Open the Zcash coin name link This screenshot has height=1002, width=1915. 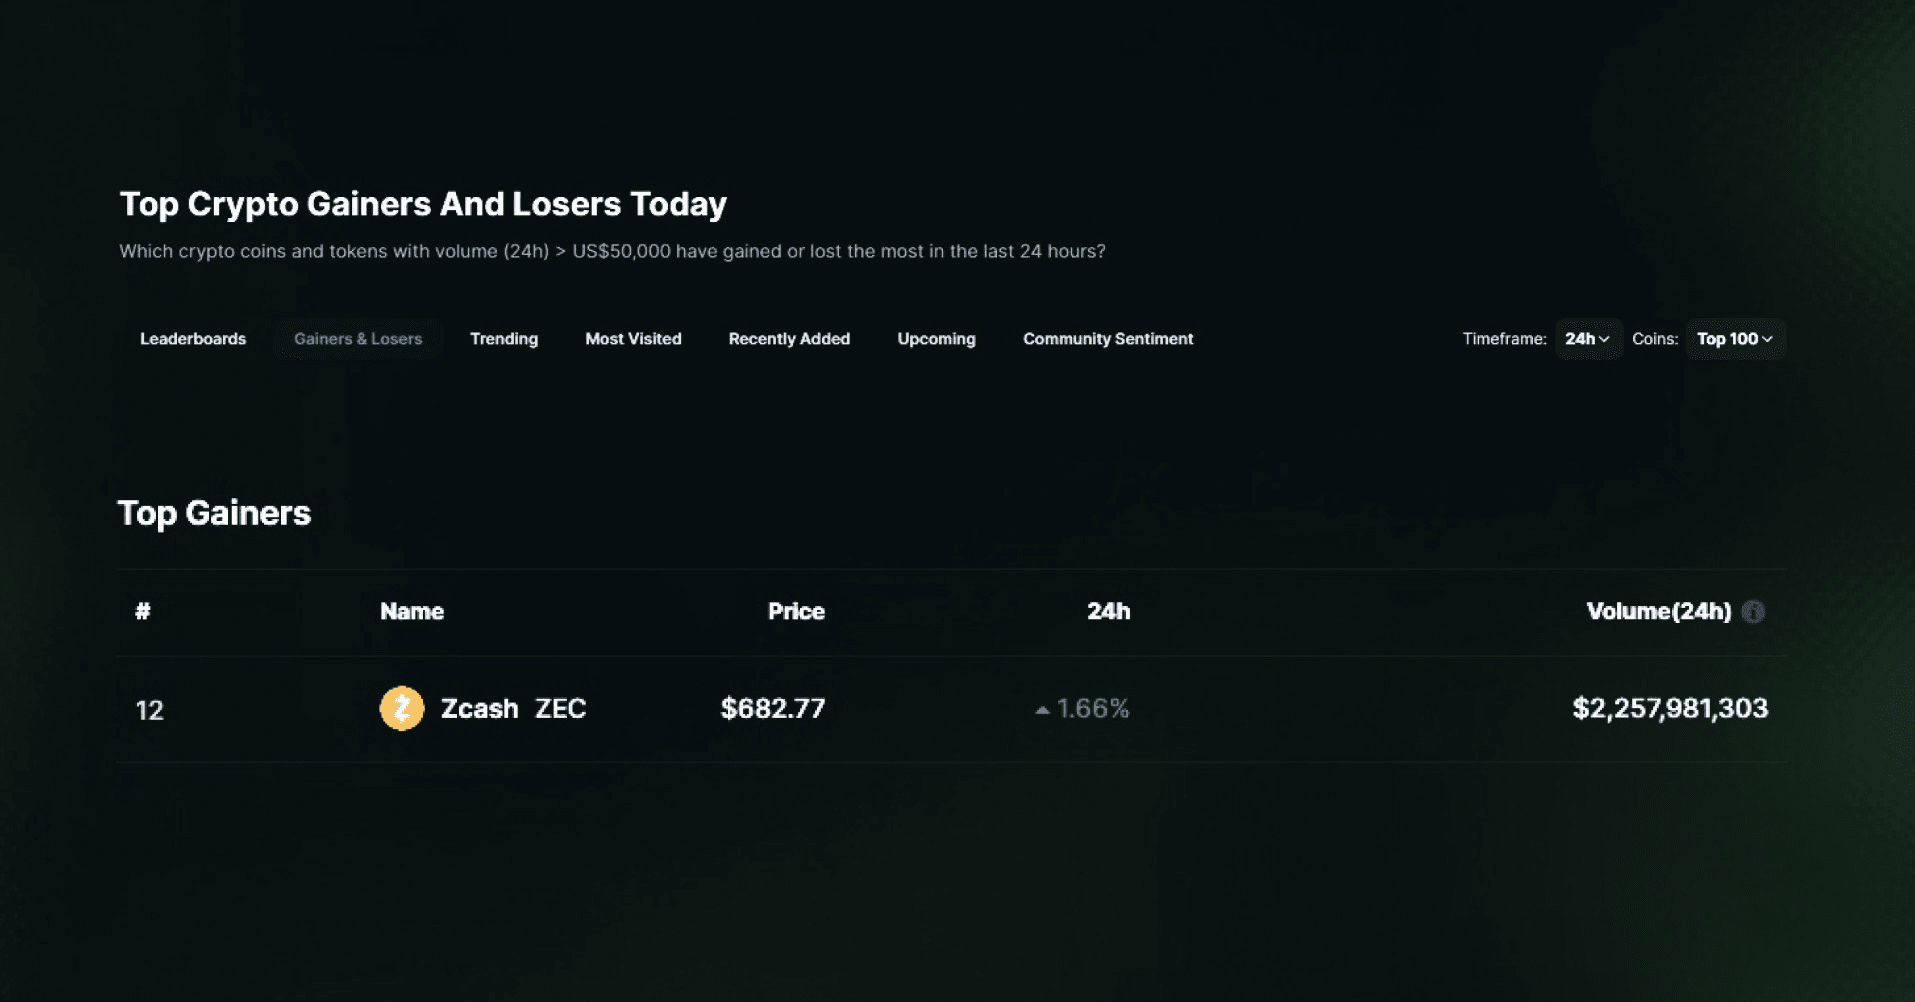pyautogui.click(x=480, y=708)
